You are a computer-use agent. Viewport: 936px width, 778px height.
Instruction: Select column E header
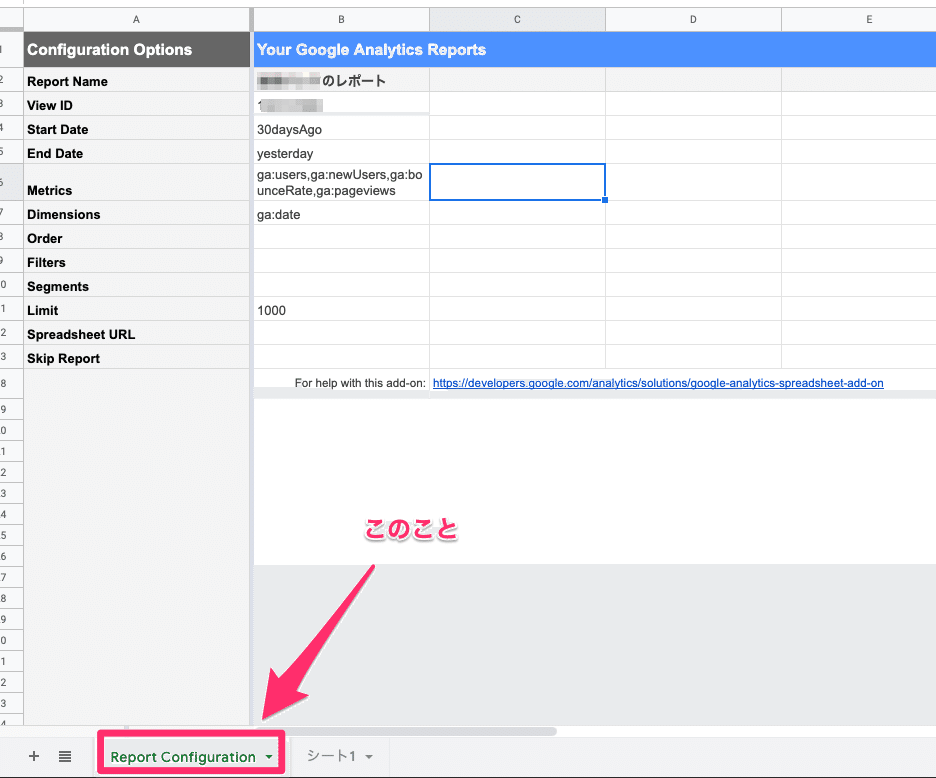coord(858,20)
